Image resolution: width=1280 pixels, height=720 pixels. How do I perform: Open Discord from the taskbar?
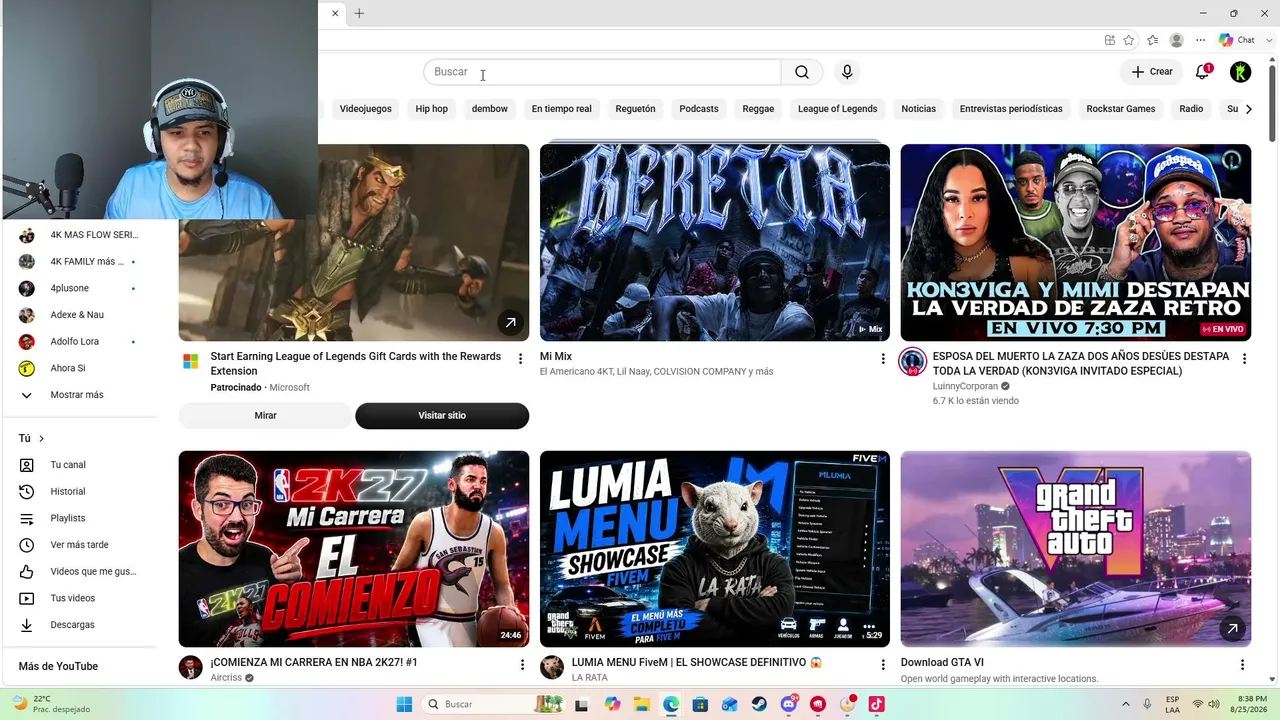point(789,704)
